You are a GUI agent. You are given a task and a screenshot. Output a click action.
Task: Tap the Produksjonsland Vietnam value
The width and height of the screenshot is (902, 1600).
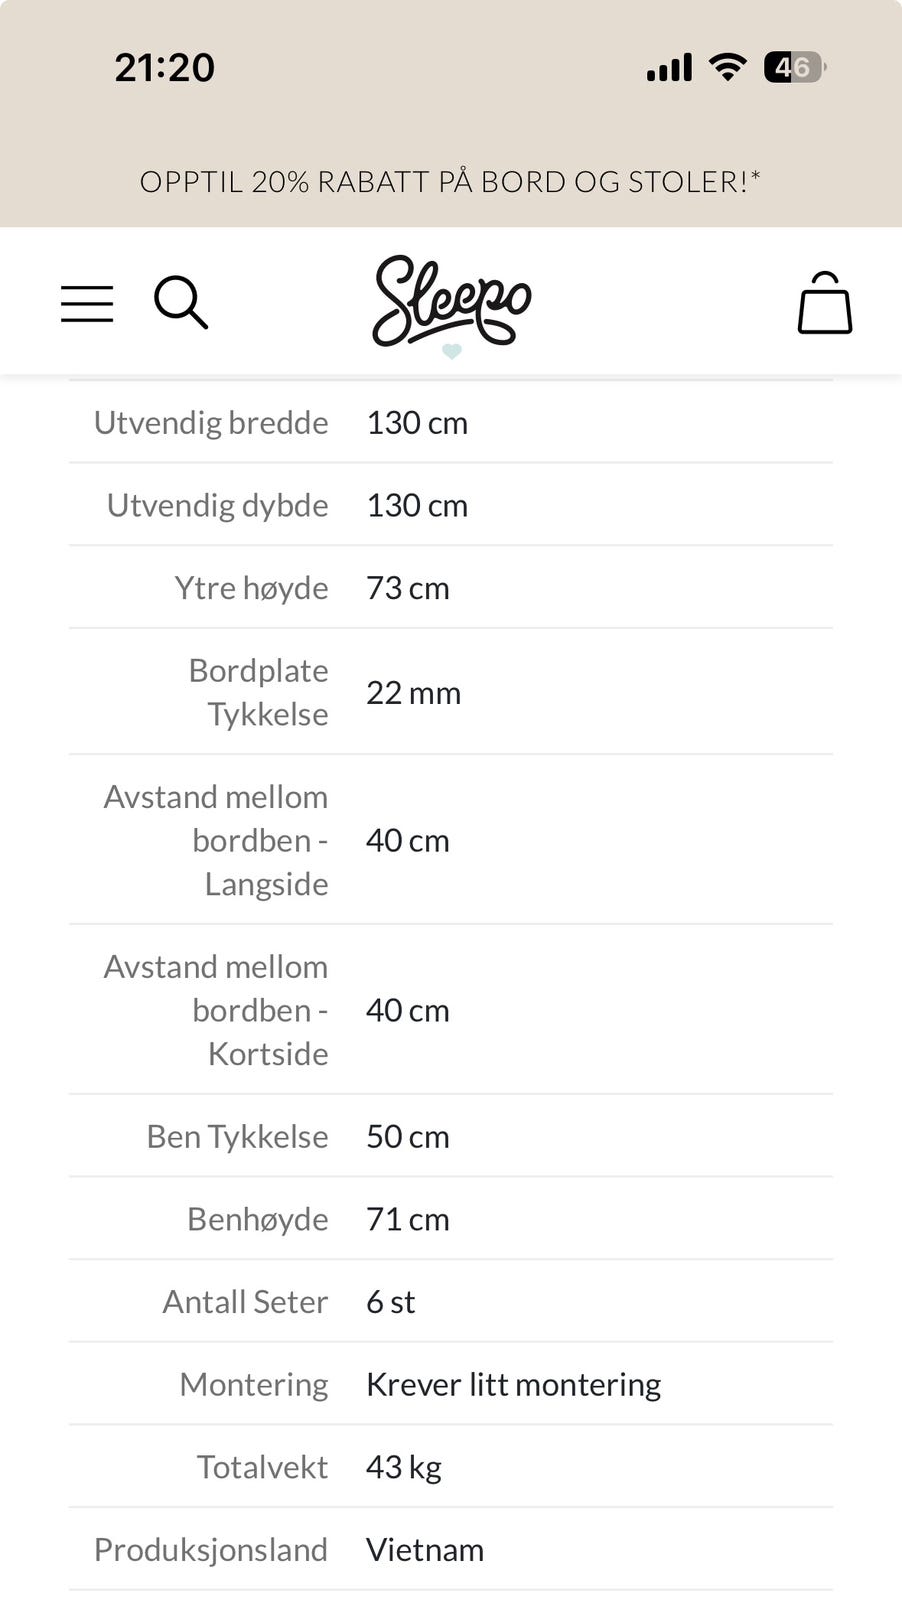click(424, 1550)
